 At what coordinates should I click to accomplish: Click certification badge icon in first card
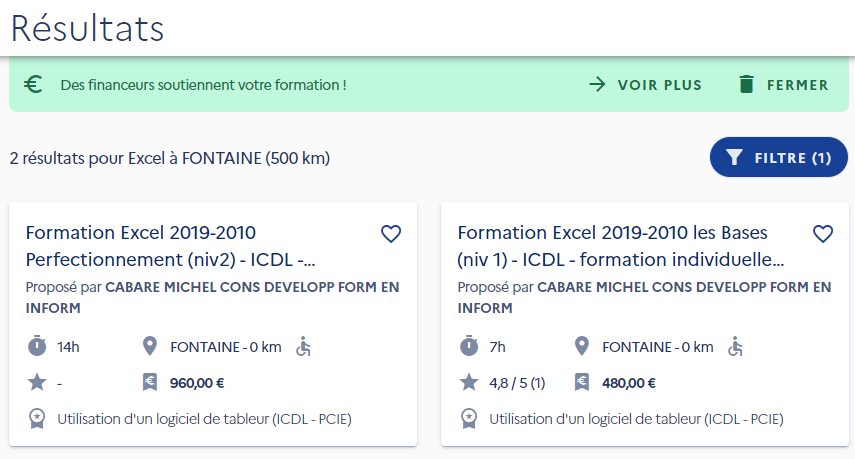pyautogui.click(x=37, y=419)
